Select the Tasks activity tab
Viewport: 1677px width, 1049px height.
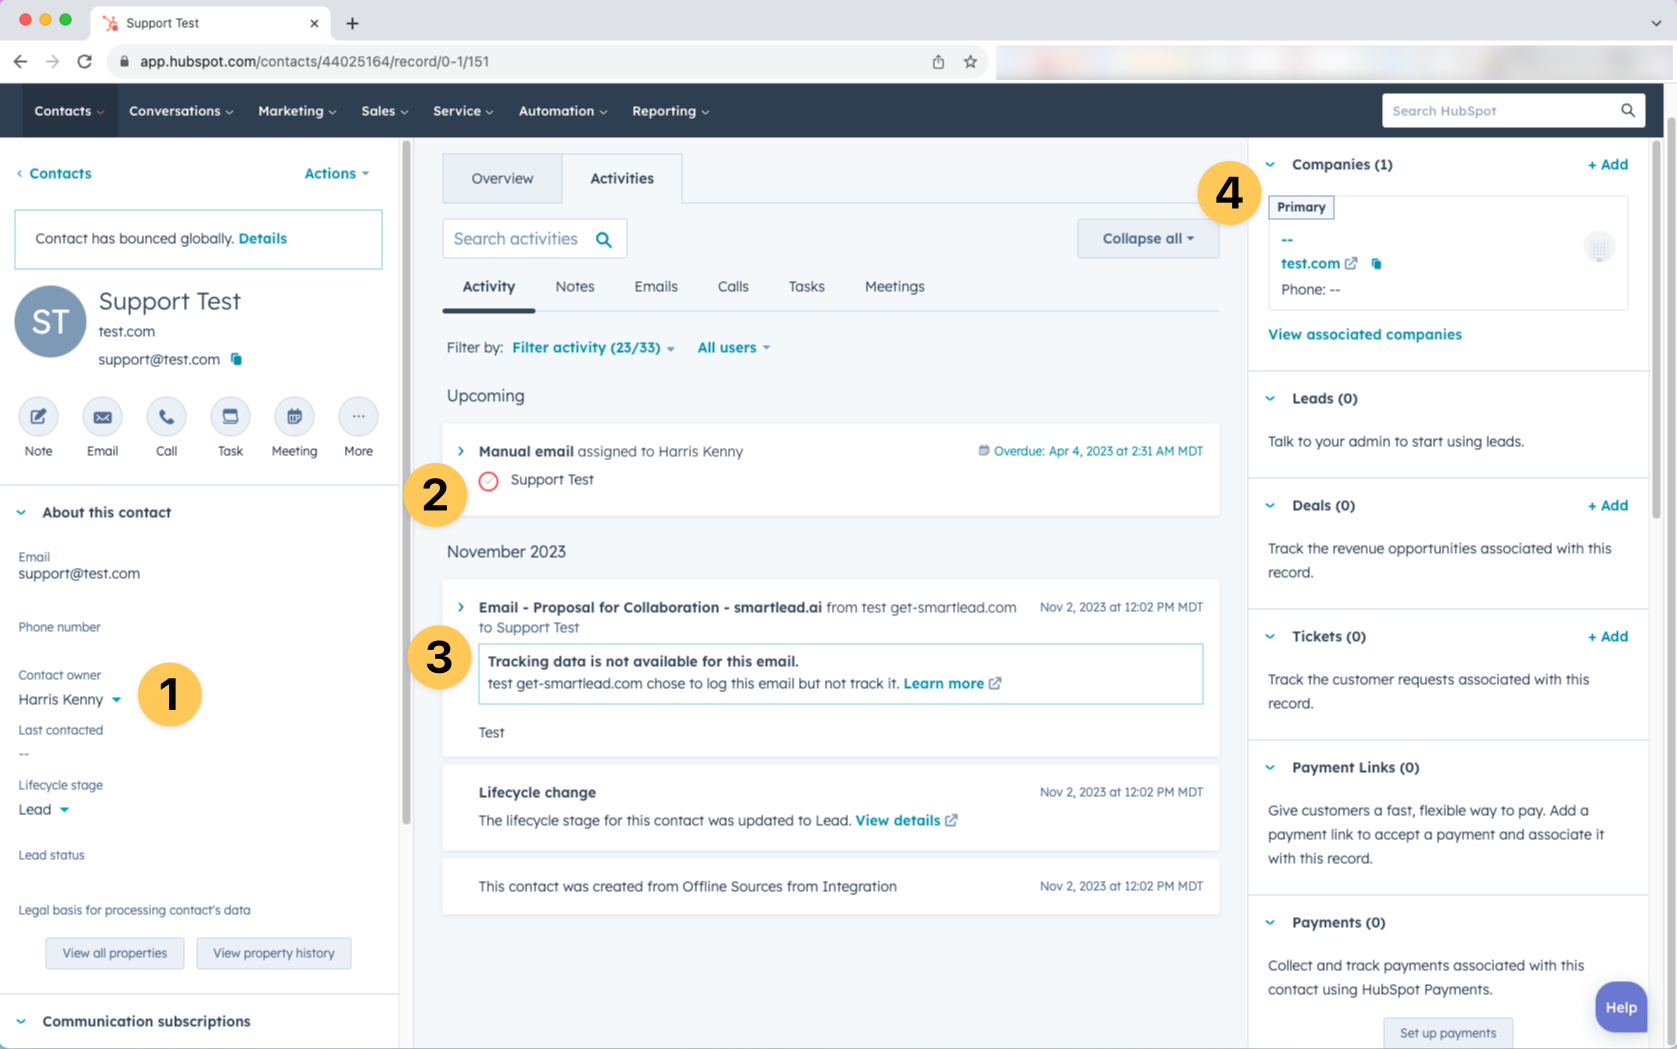(806, 286)
